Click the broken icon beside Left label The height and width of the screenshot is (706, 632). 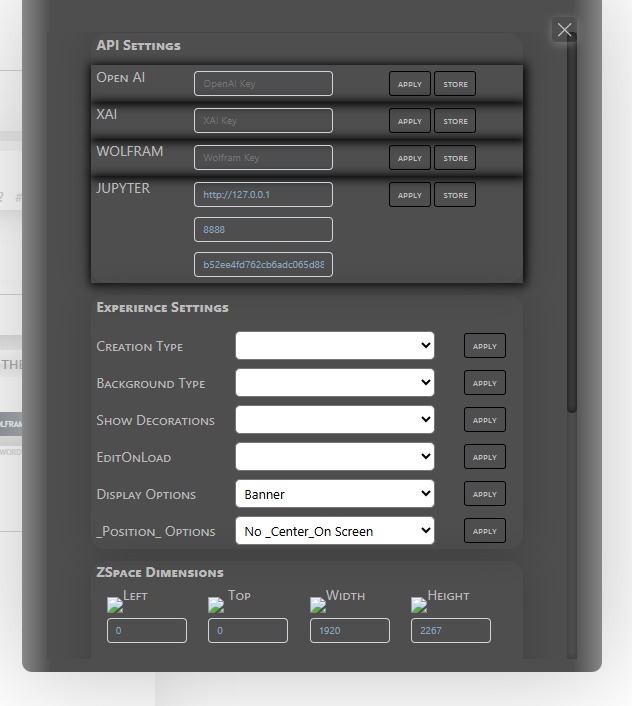(x=115, y=604)
